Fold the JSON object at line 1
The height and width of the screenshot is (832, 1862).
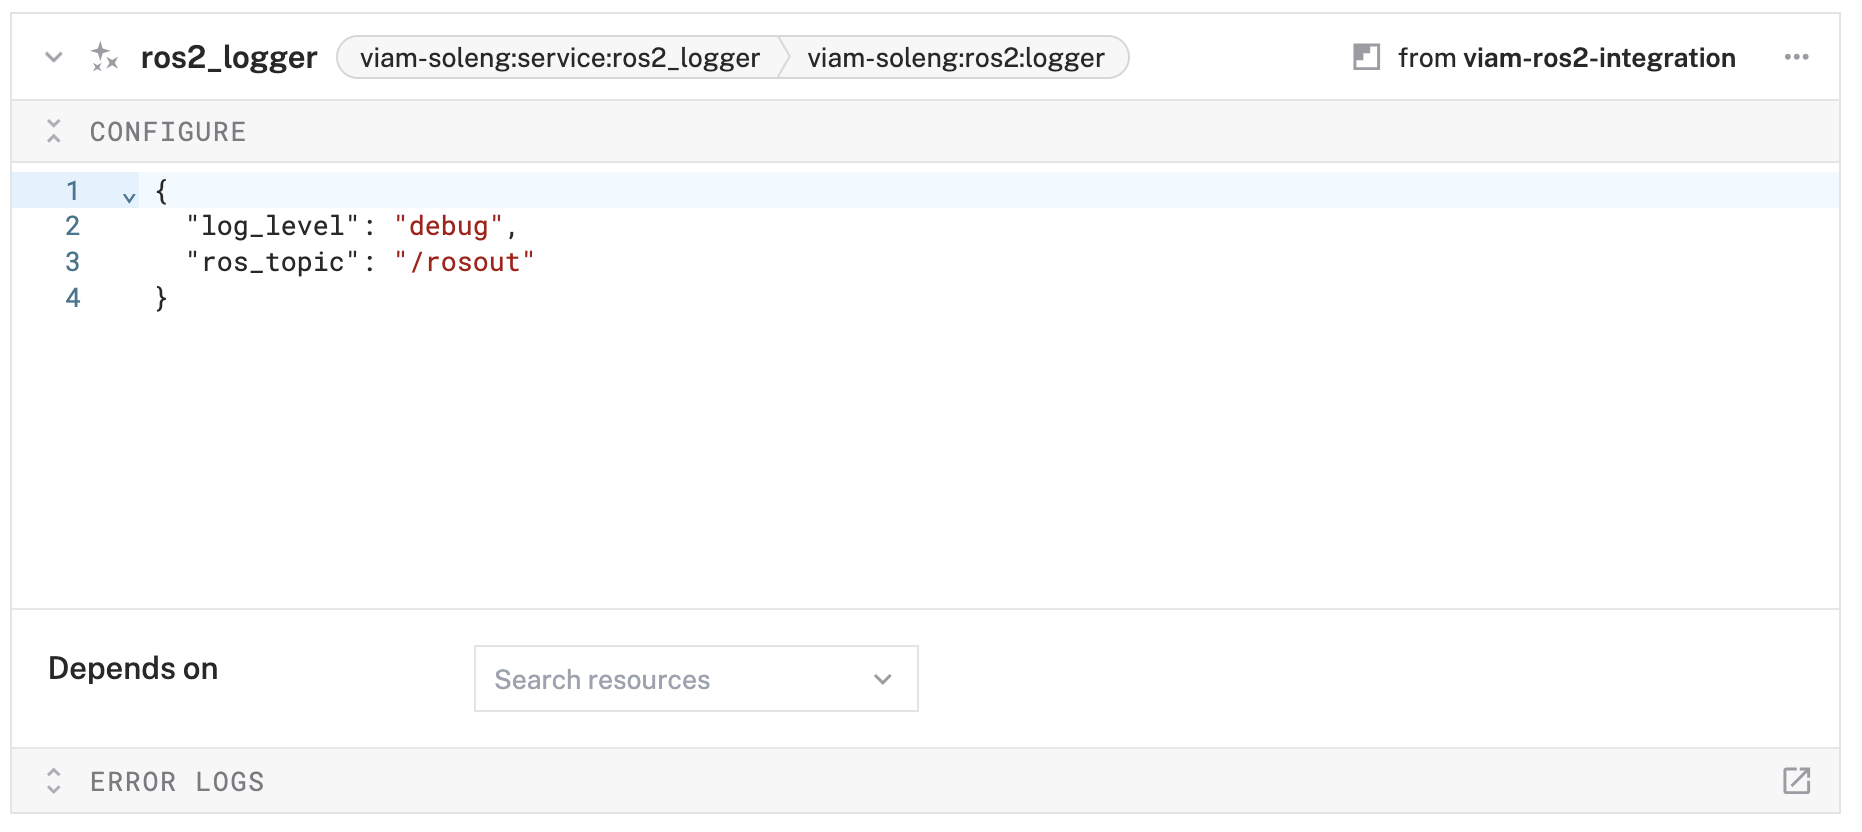[129, 197]
